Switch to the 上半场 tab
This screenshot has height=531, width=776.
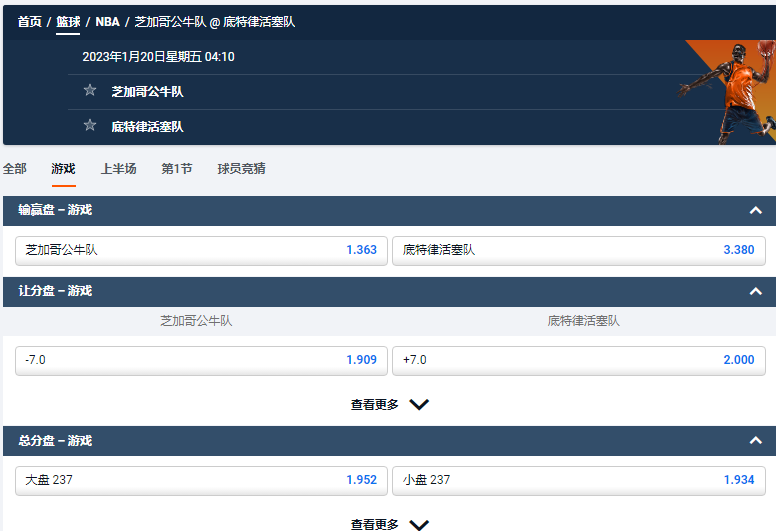pos(118,169)
